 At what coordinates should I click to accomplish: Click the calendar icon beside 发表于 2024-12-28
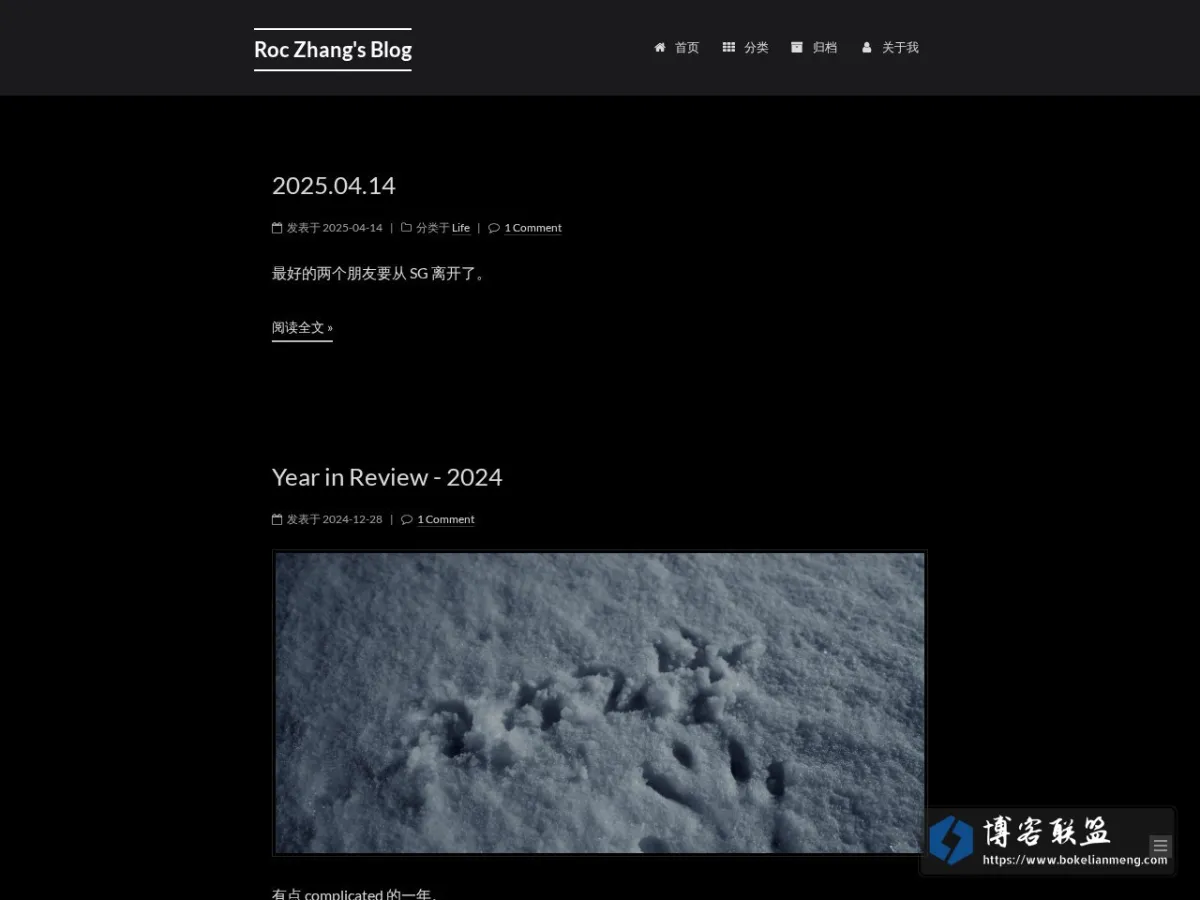[277, 520]
